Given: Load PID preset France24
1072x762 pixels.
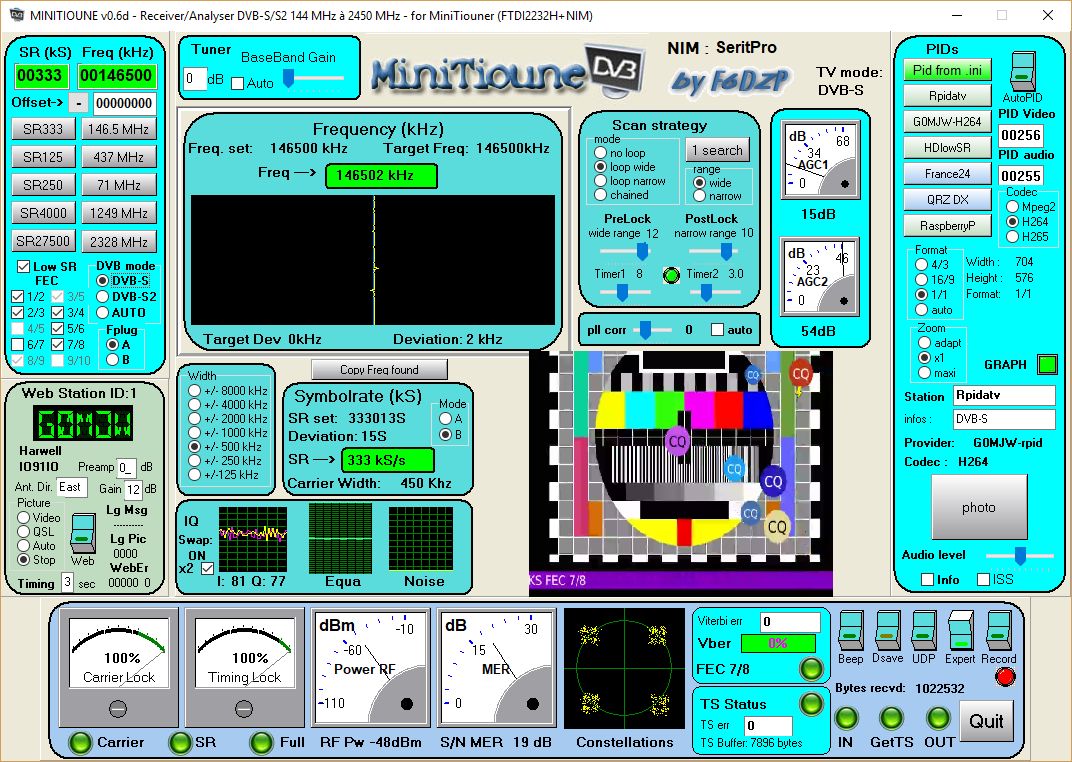Looking at the screenshot, I should tap(948, 174).
